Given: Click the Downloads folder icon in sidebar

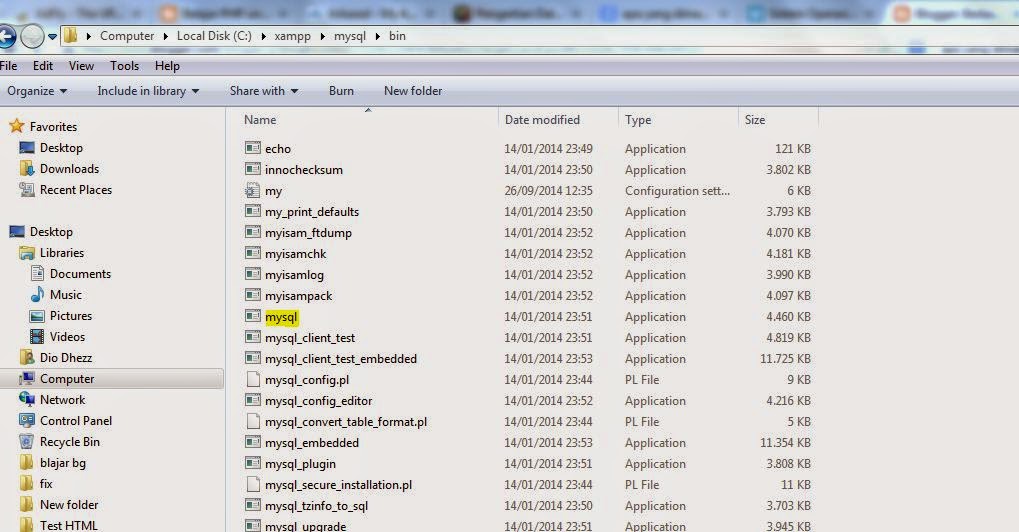Looking at the screenshot, I should coord(27,168).
